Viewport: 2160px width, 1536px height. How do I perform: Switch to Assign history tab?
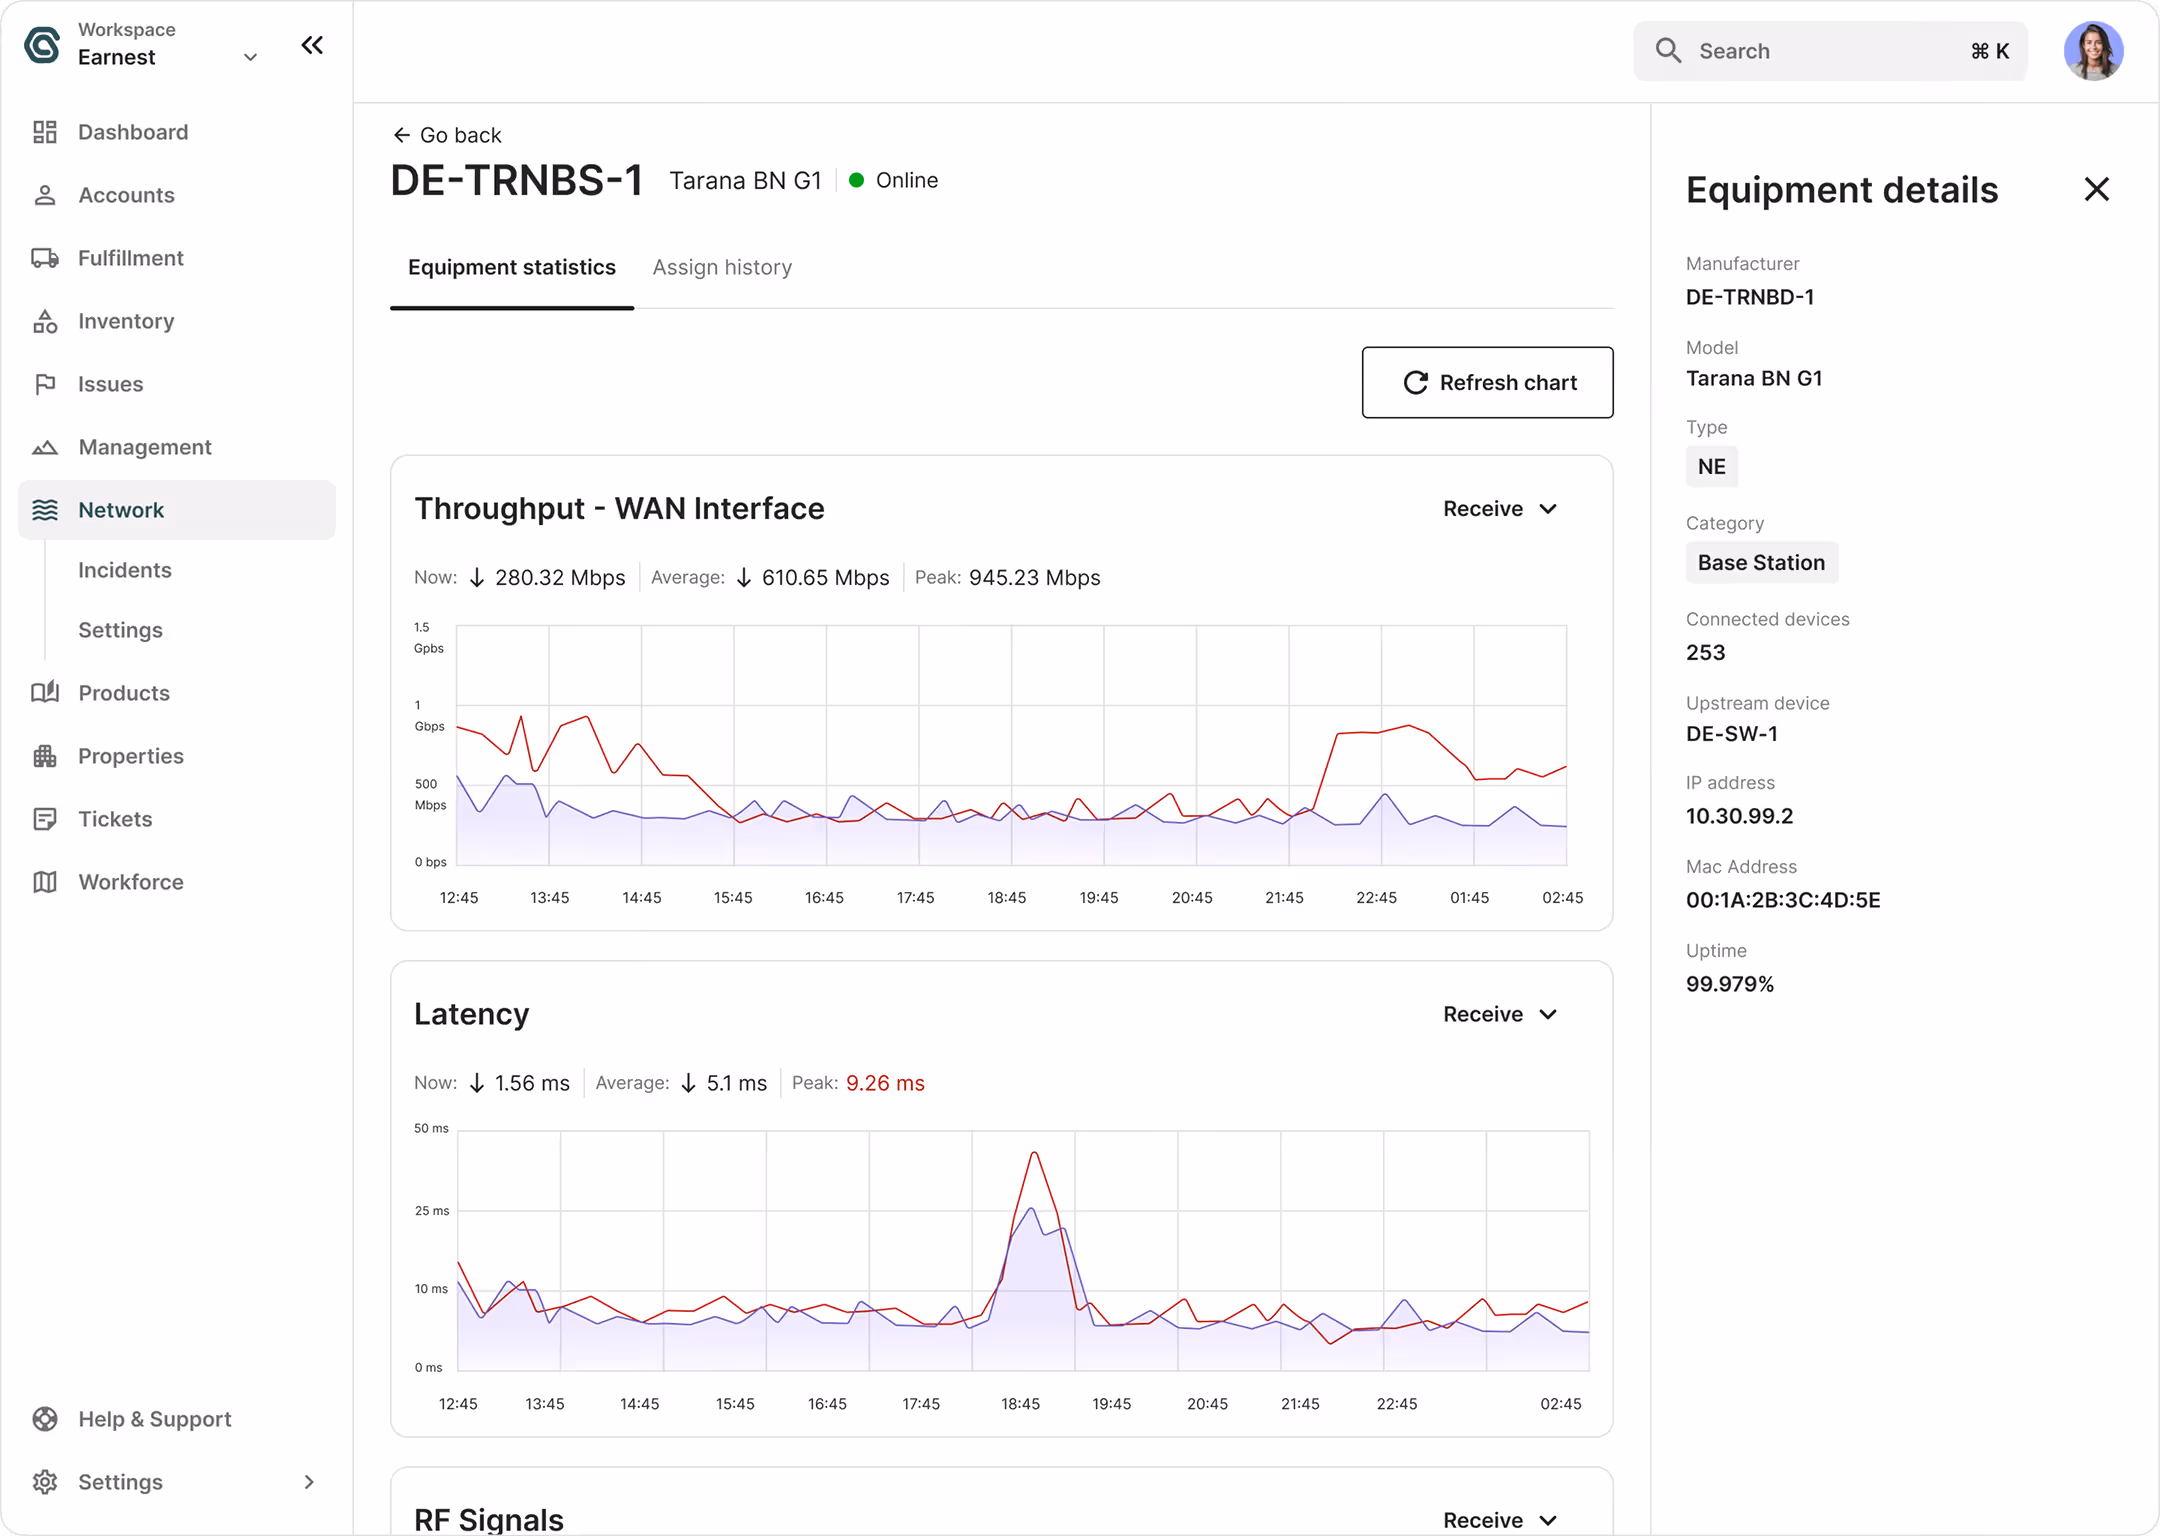pos(722,267)
